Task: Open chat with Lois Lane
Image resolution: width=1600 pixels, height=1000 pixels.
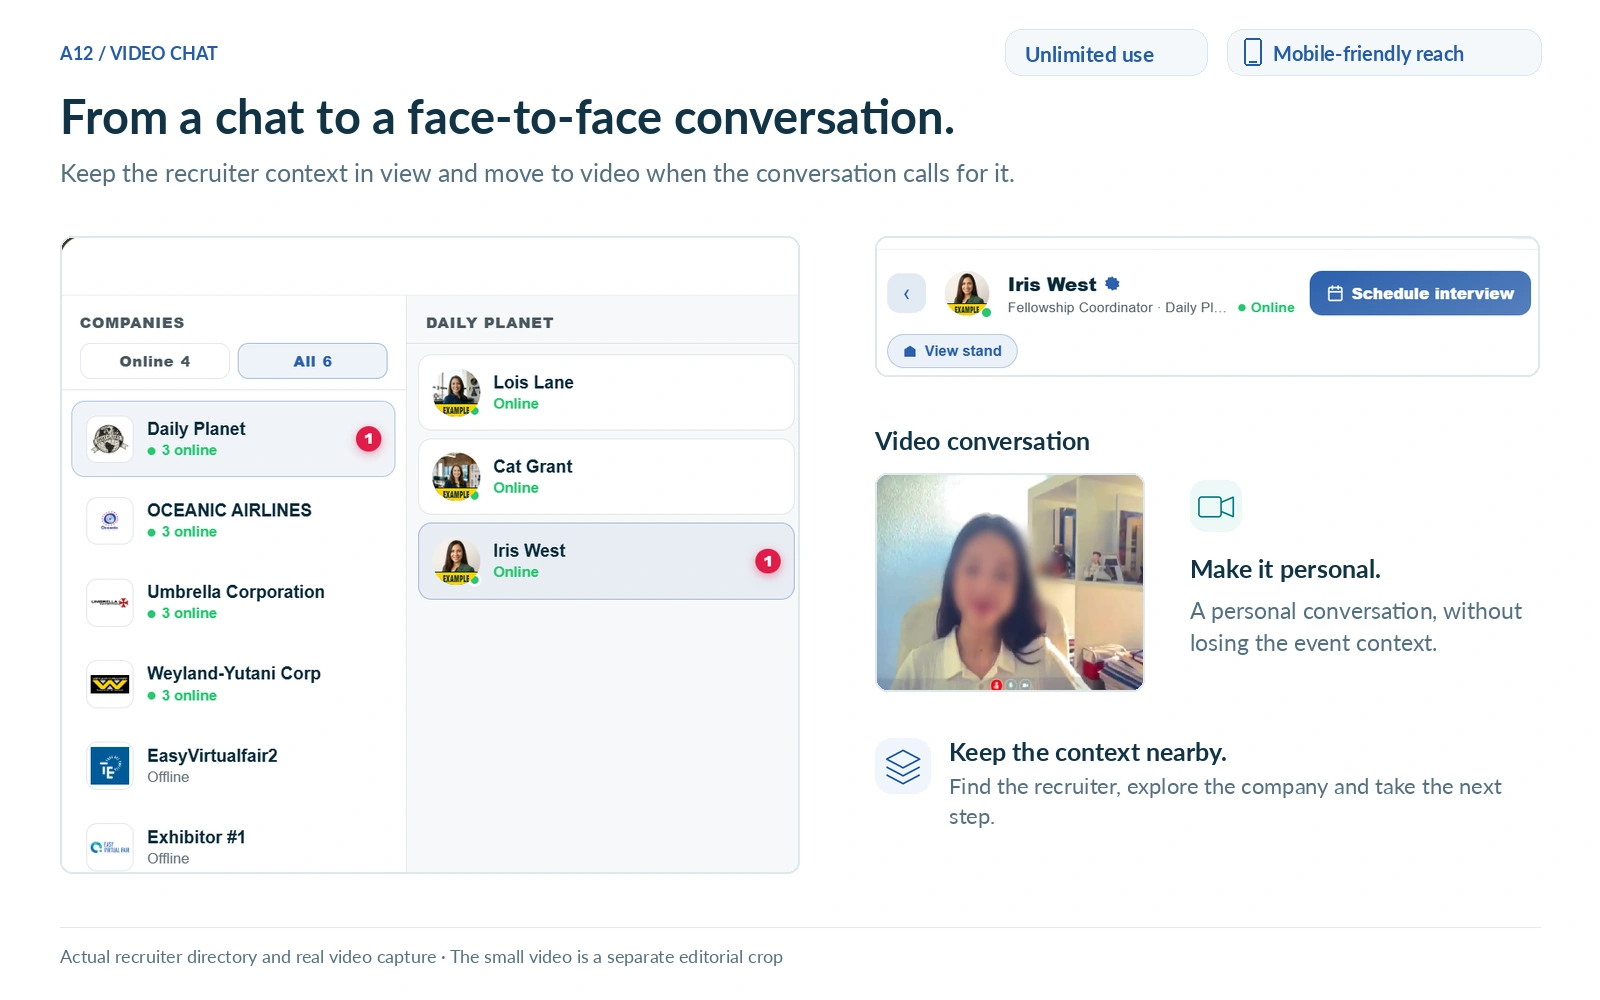Action: click(x=606, y=393)
